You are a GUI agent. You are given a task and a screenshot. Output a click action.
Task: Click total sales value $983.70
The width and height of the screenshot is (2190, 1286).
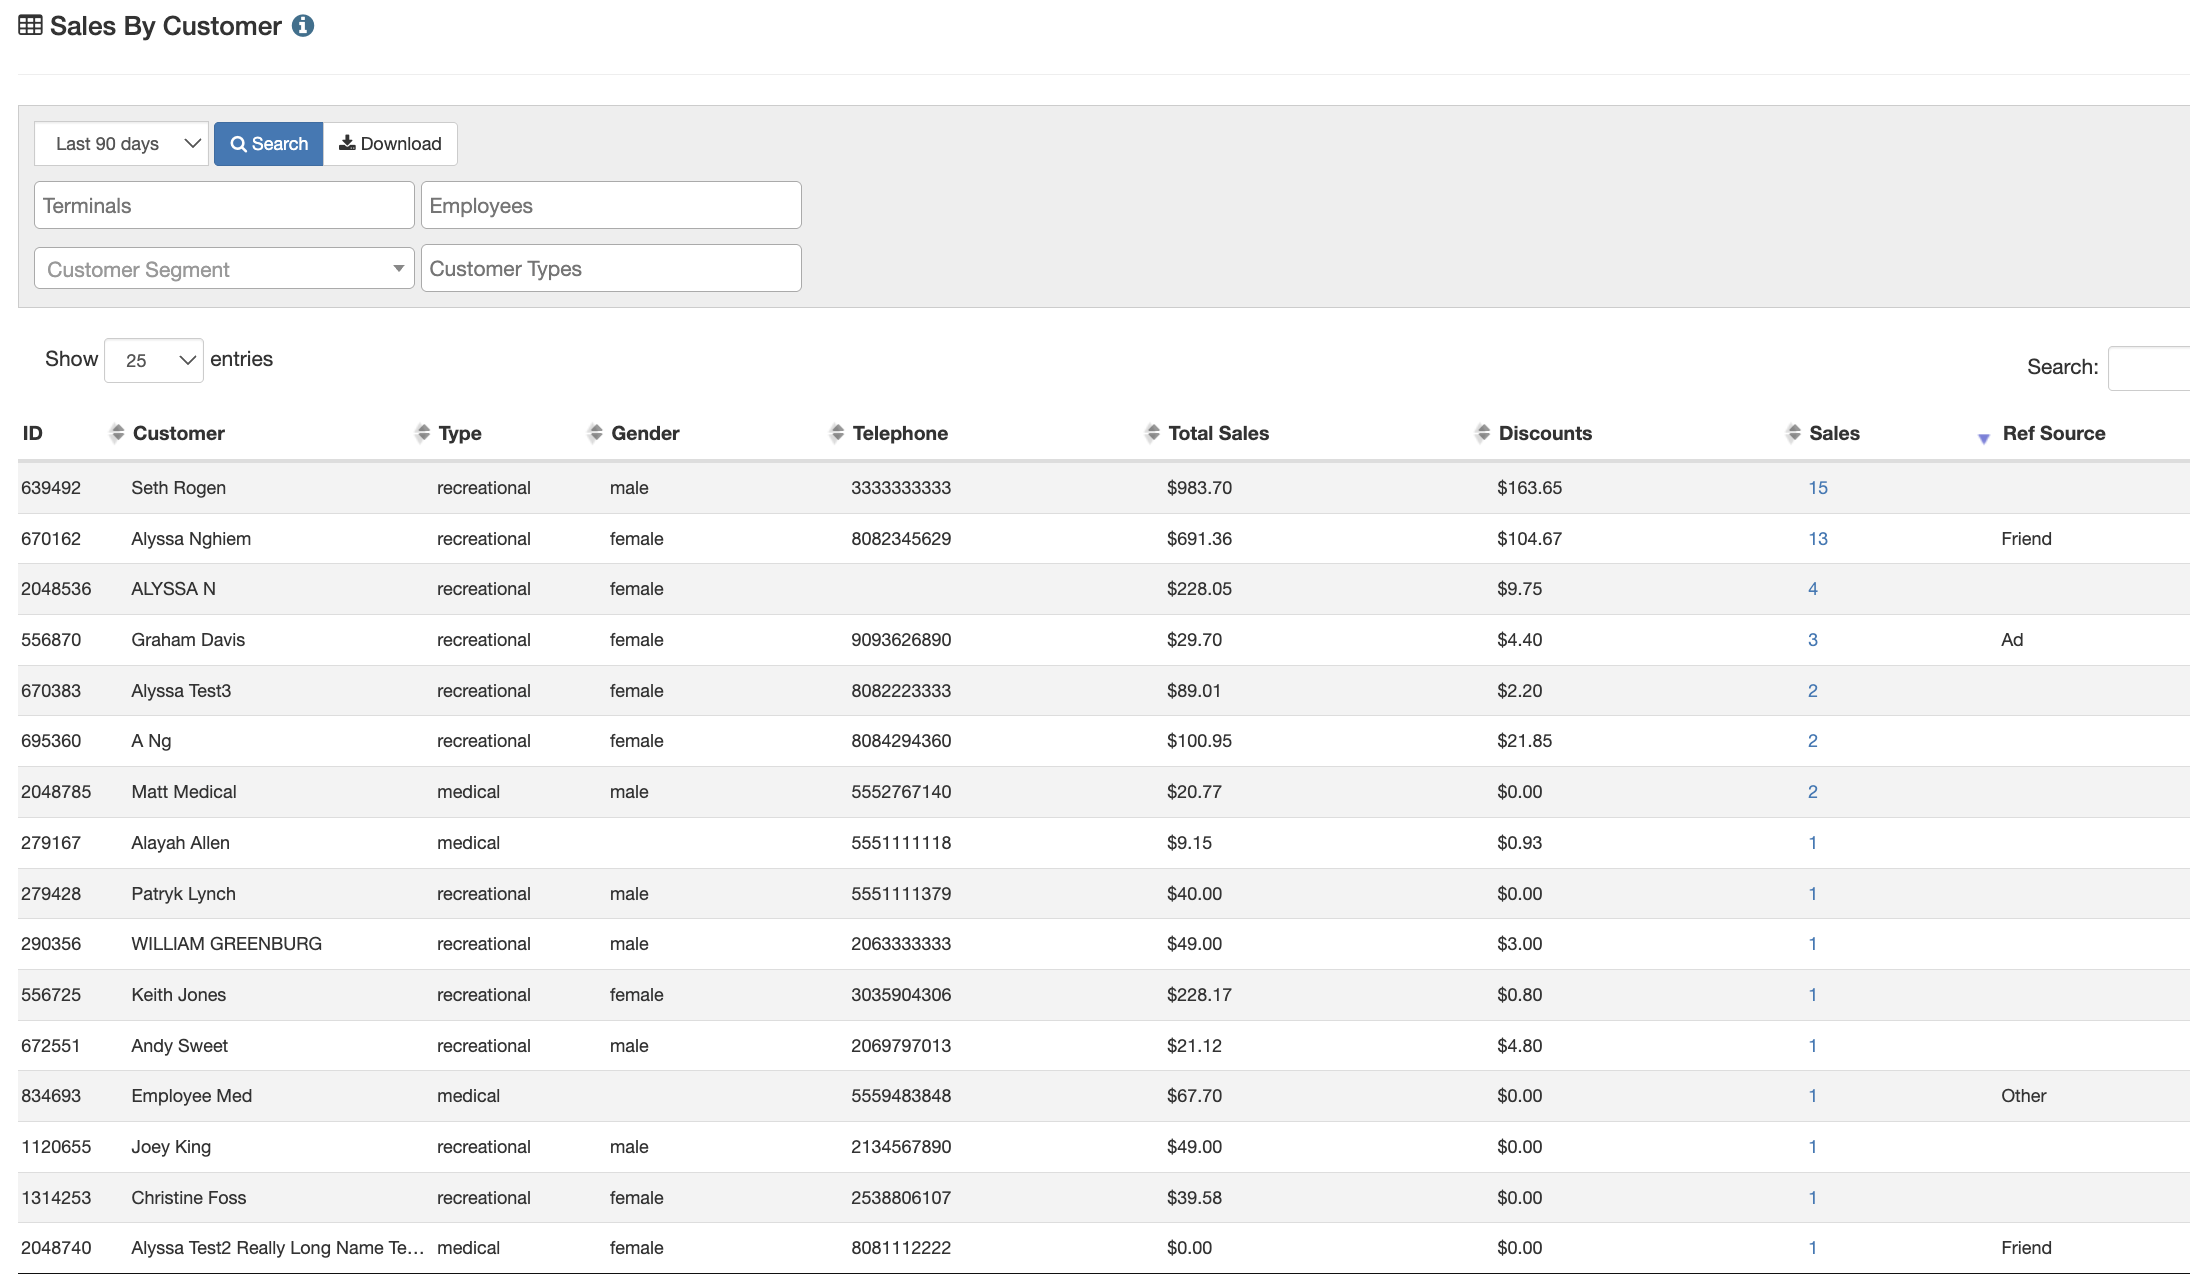click(1199, 488)
